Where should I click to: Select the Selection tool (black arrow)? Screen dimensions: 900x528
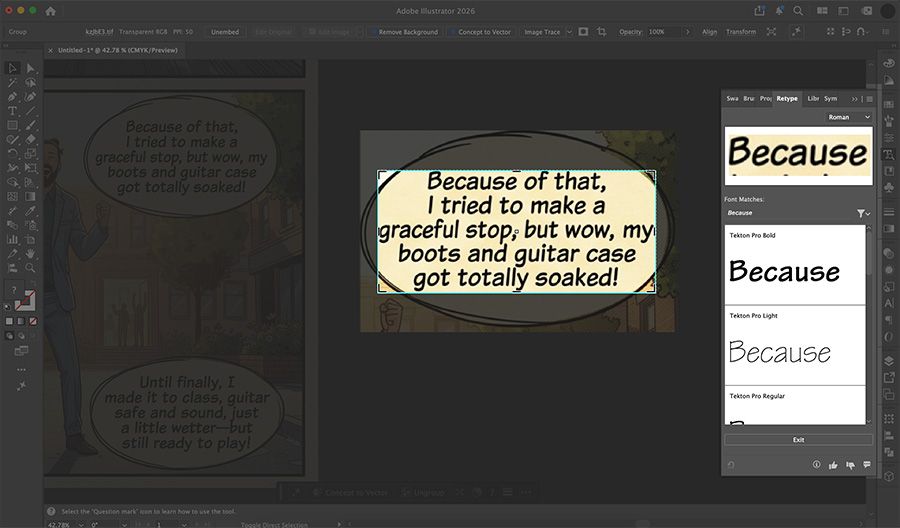[x=12, y=68]
